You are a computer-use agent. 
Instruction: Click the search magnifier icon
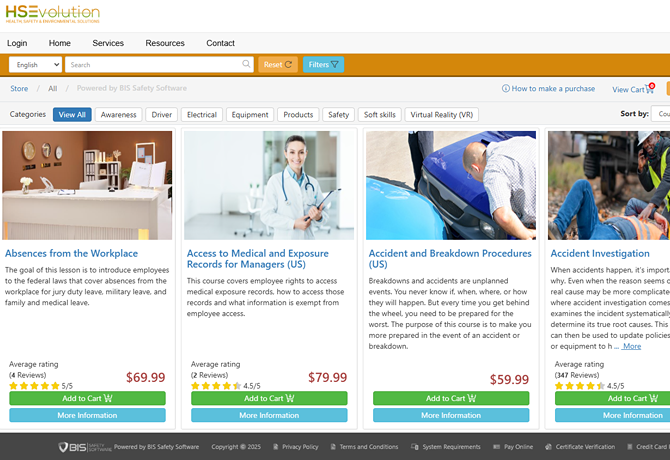[x=246, y=64]
